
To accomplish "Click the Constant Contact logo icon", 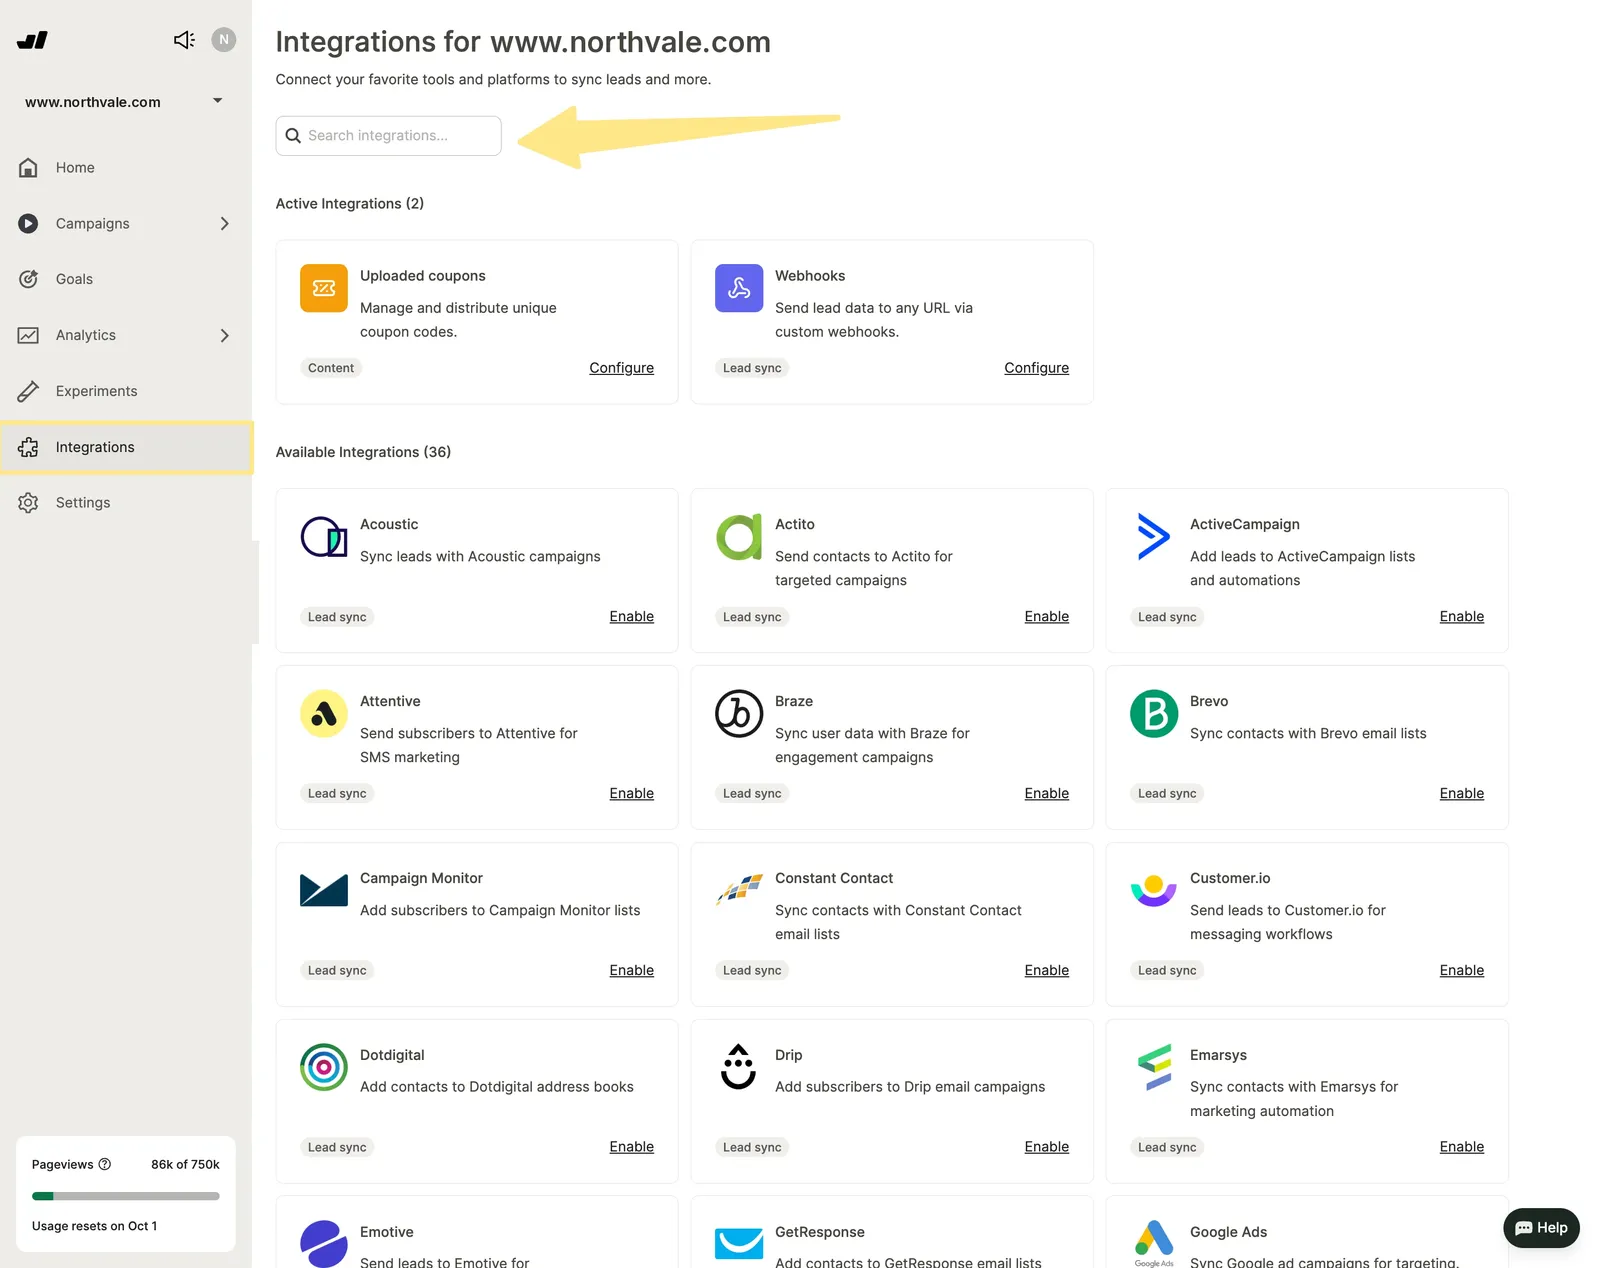I will coord(739,890).
